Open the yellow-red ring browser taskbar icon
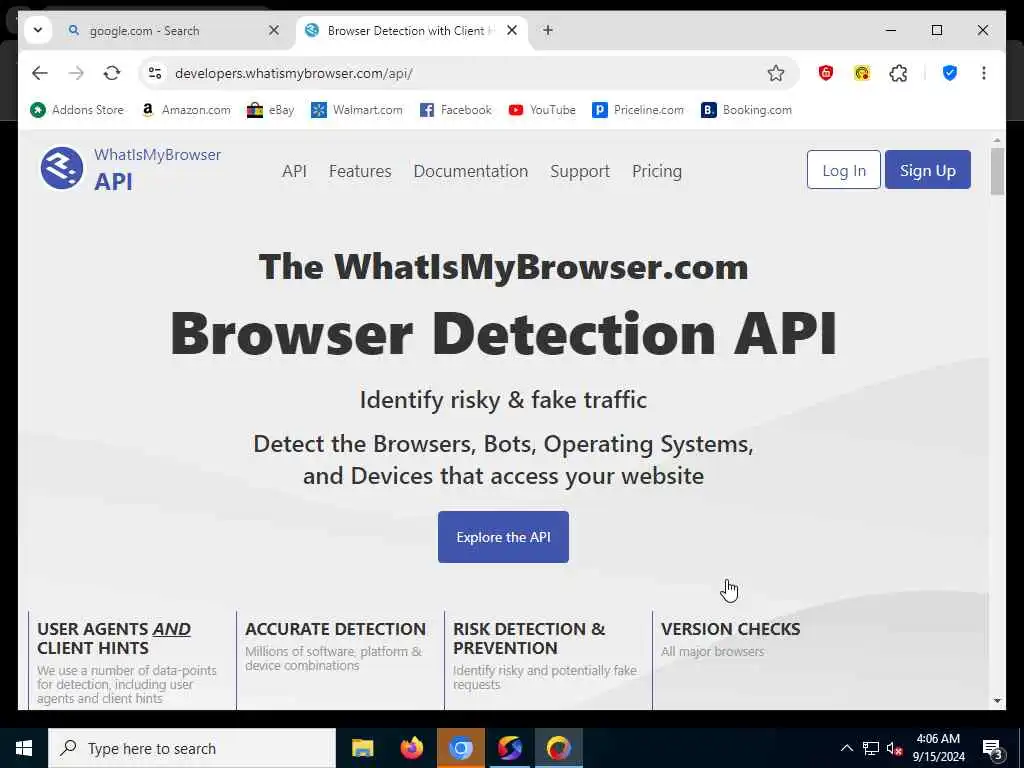Image resolution: width=1024 pixels, height=768 pixels. click(558, 748)
